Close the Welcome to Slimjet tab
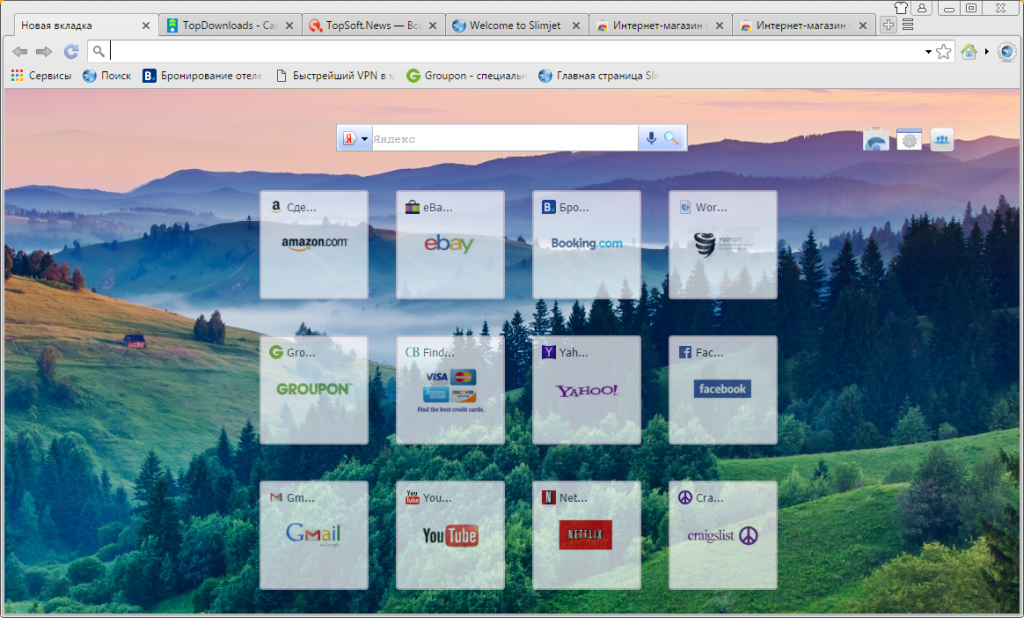1024x618 pixels. pyautogui.click(x=576, y=25)
